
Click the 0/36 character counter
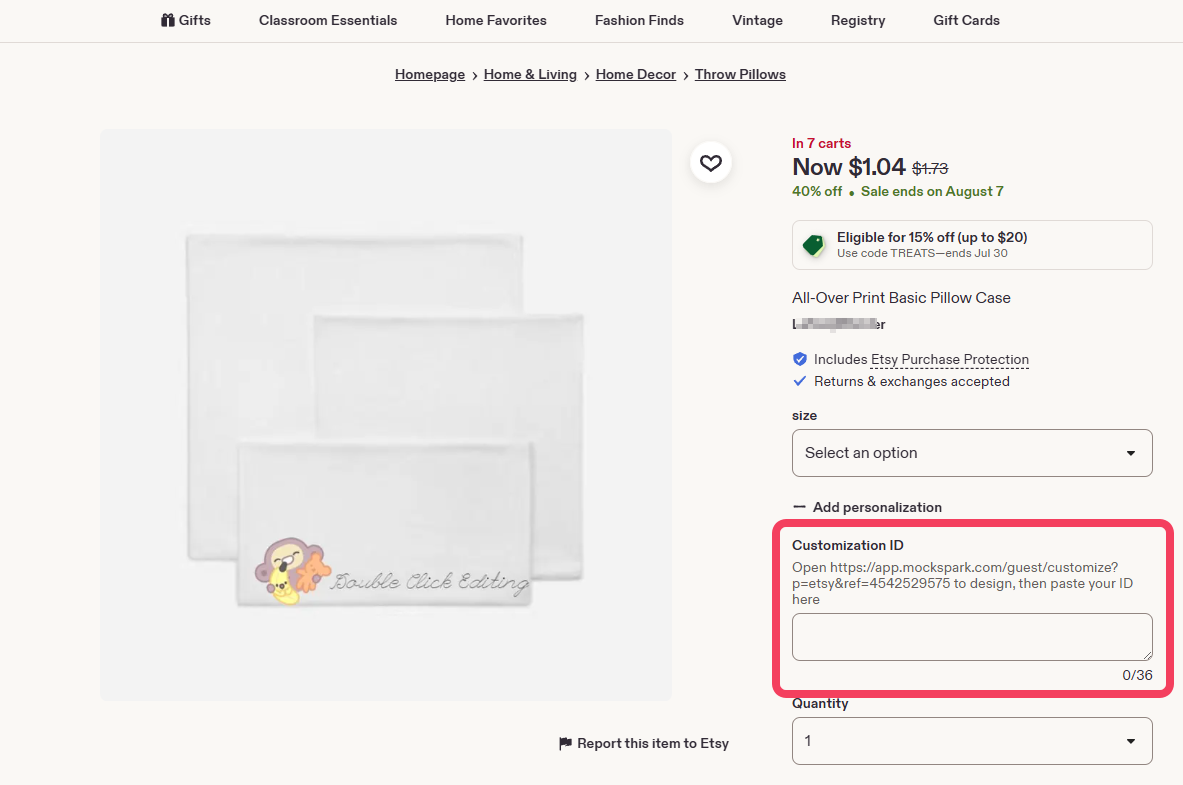1137,675
